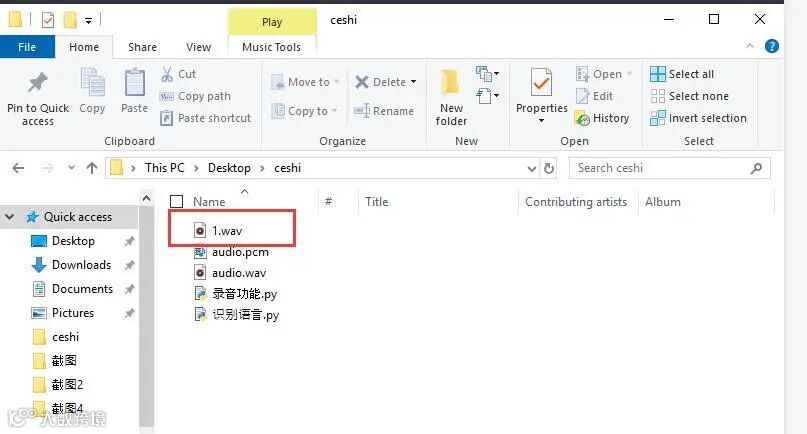Screen dimensions: 807x434
Task: Open the File menu tab
Action: click(27, 47)
